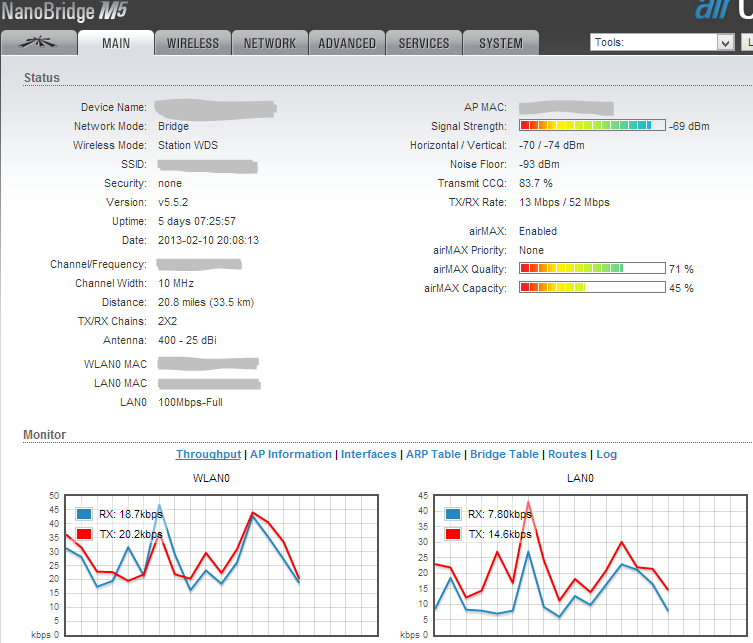Select date value '2013-02-10 20:08:13'
Image resolution: width=753 pixels, height=643 pixels.
pos(208,240)
